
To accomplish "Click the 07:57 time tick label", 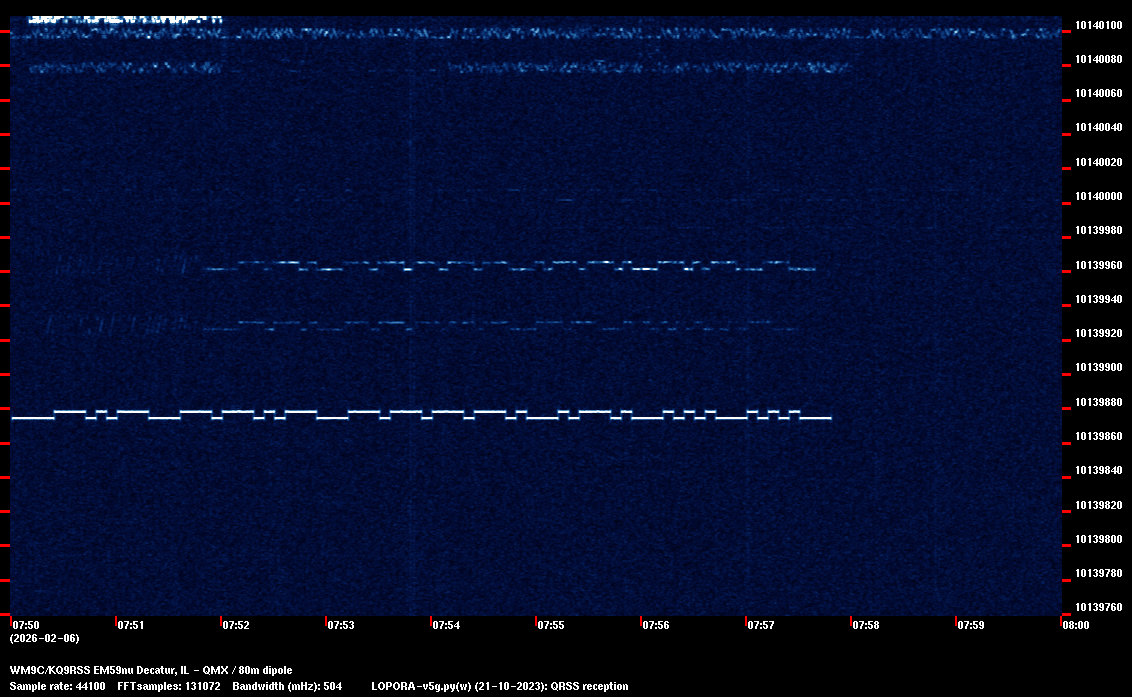I will click(760, 625).
